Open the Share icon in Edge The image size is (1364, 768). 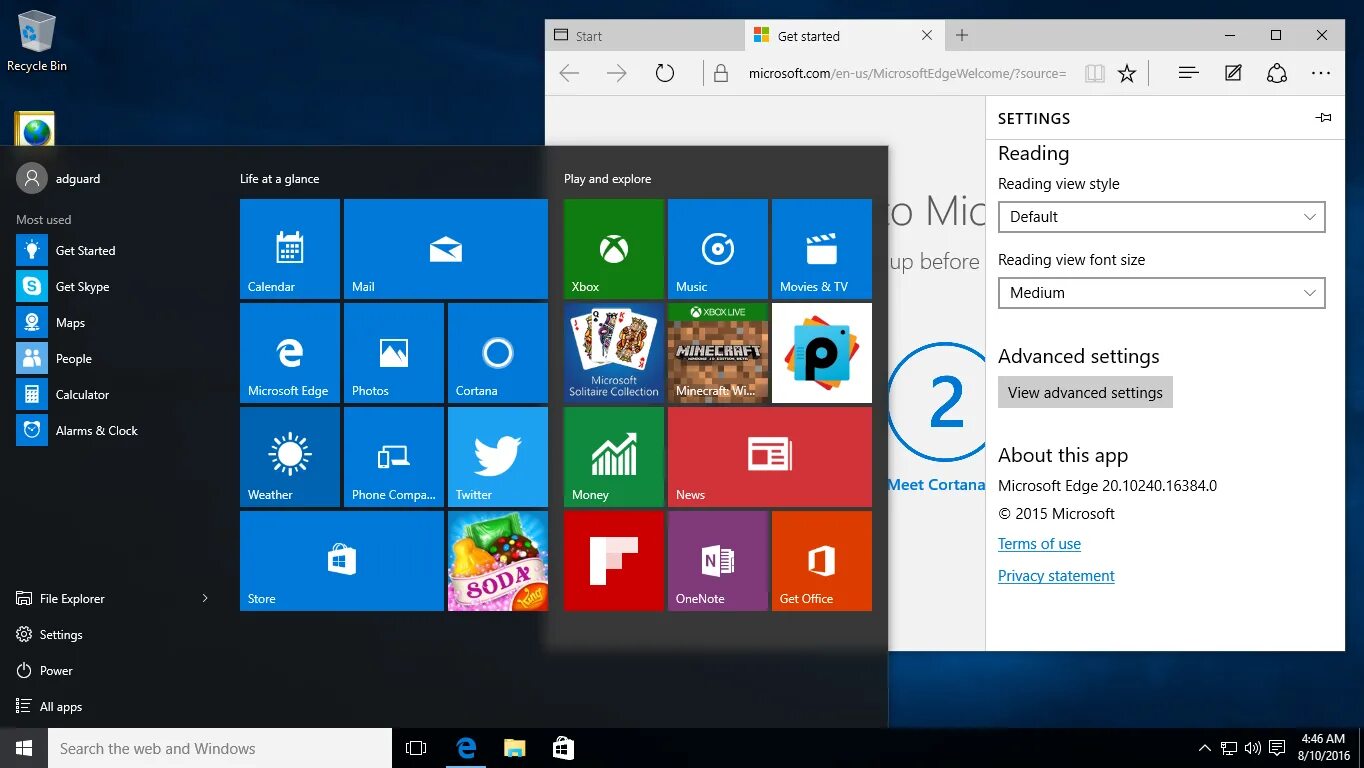click(1277, 73)
